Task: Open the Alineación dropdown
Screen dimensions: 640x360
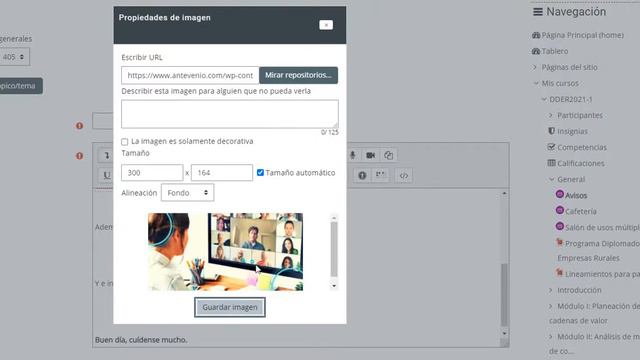Action: pyautogui.click(x=187, y=193)
